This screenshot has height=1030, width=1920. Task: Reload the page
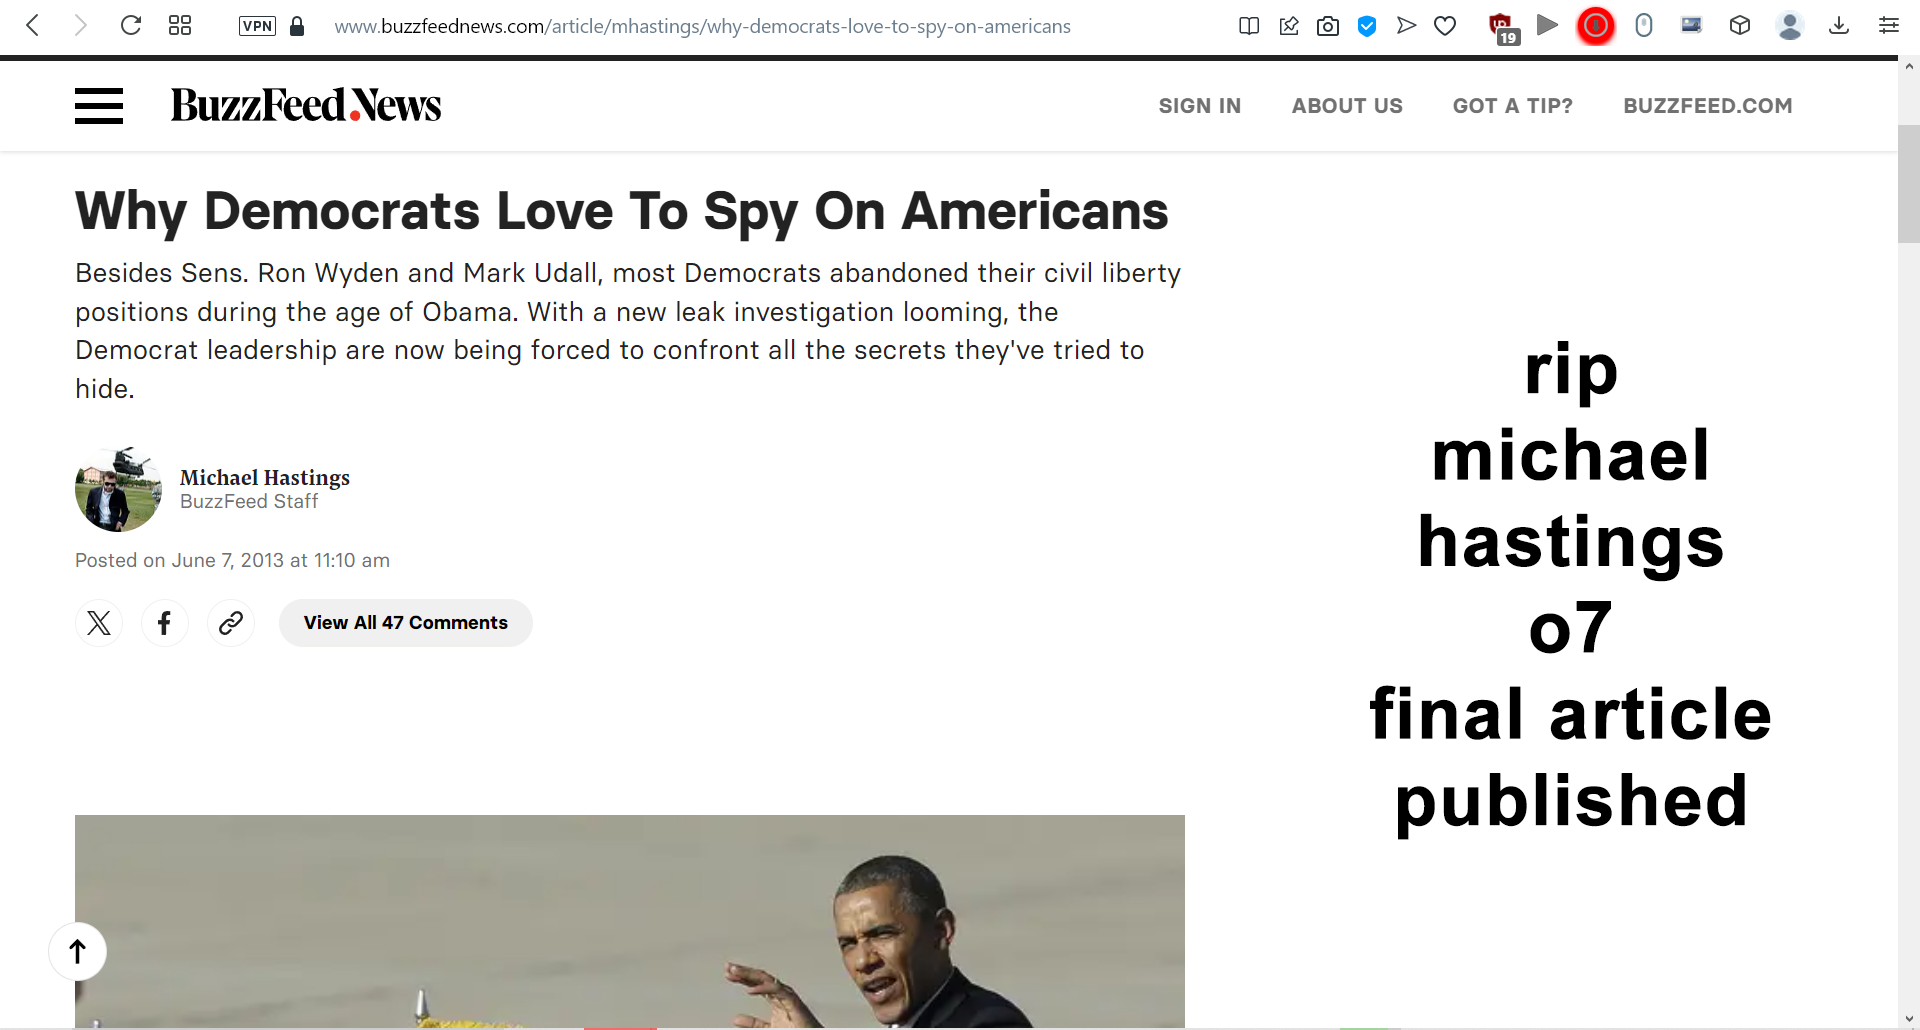(x=131, y=25)
